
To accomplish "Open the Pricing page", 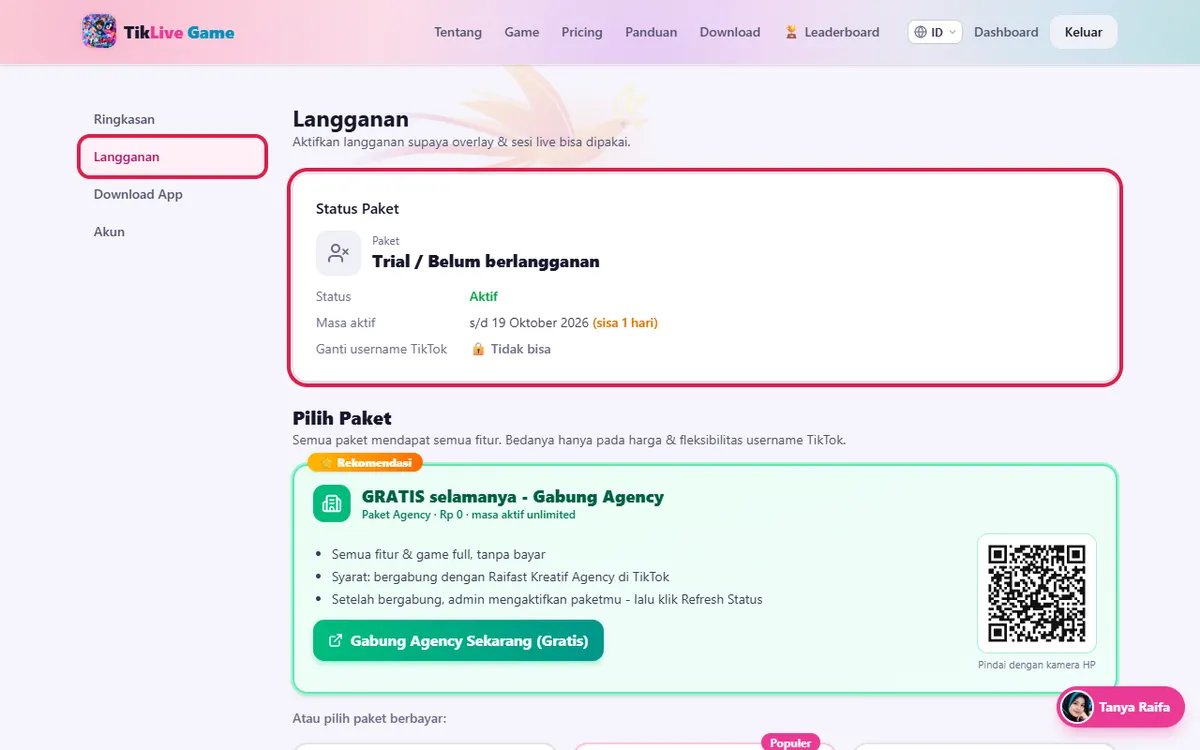I will pos(582,32).
